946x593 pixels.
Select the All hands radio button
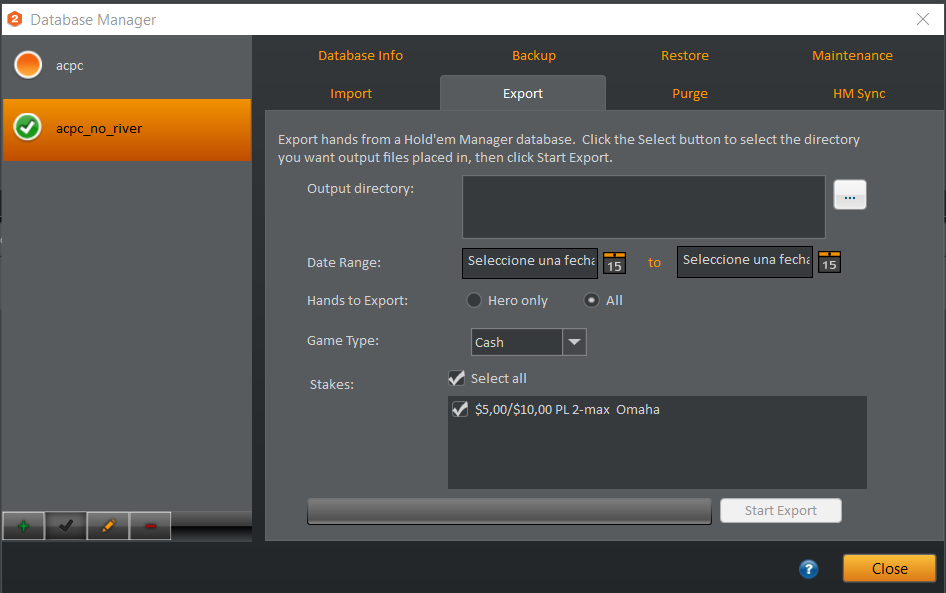click(592, 300)
